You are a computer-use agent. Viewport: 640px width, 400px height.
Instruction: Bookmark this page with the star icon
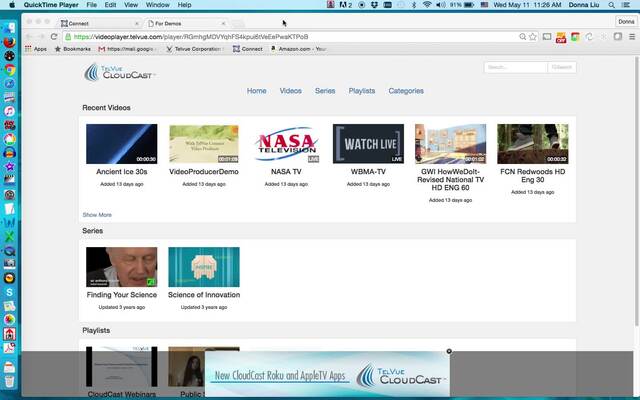coord(533,37)
